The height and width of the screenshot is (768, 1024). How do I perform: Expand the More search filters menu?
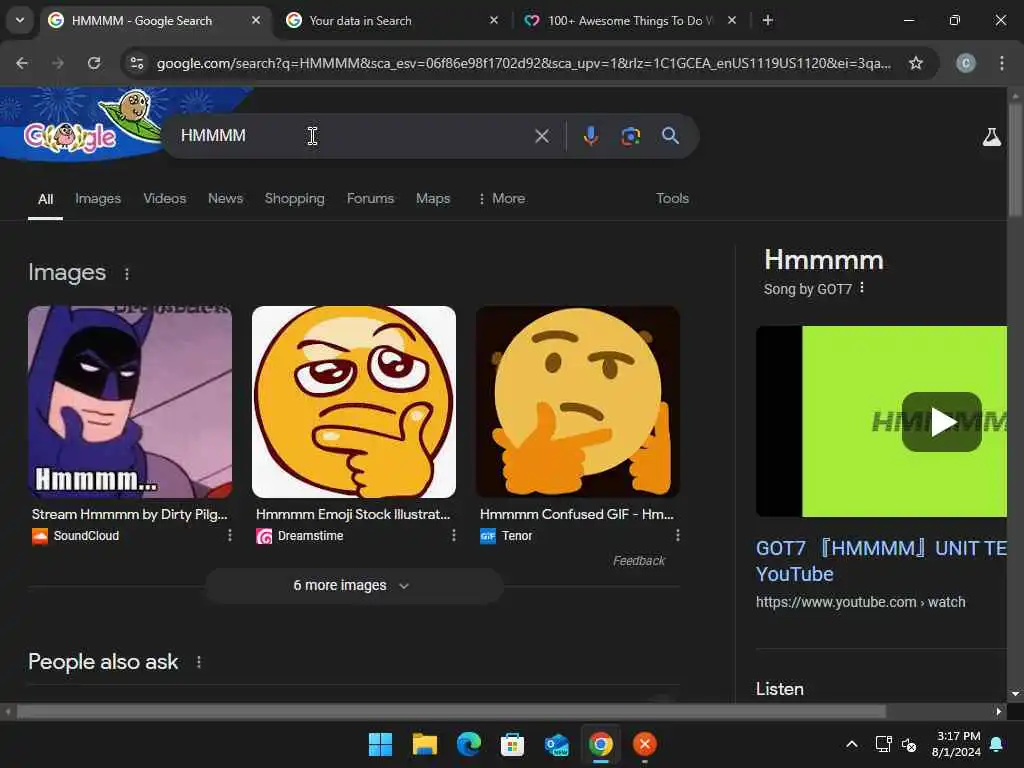502,199
